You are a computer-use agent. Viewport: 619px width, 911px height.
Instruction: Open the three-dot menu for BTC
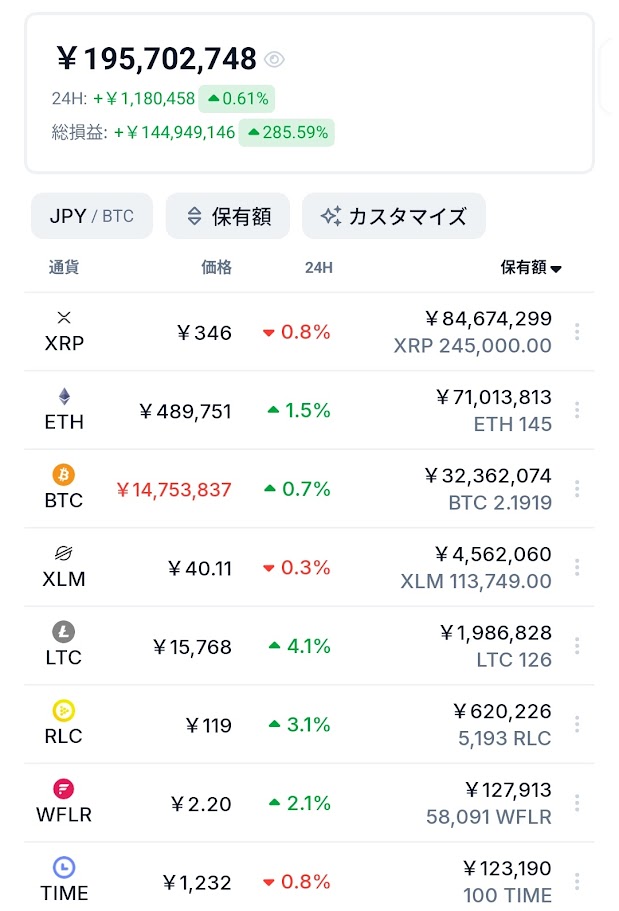pos(577,489)
